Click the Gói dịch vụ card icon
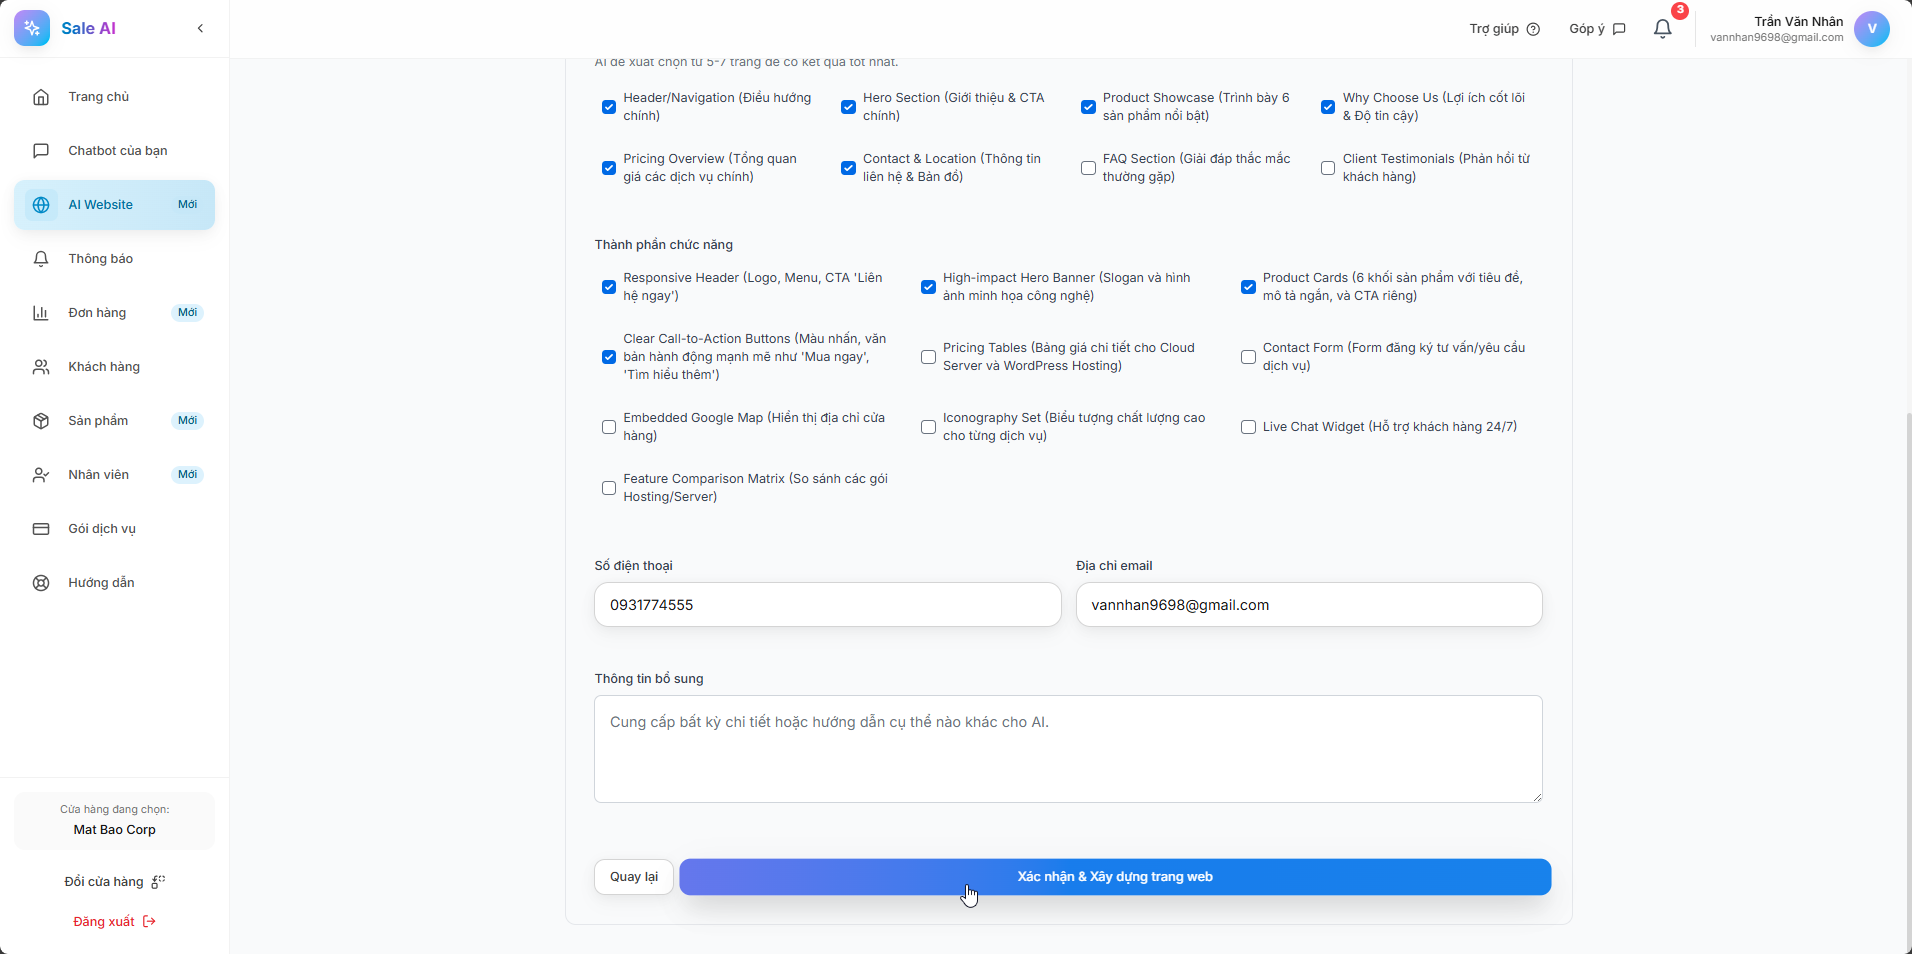Image resolution: width=1912 pixels, height=954 pixels. pos(41,529)
